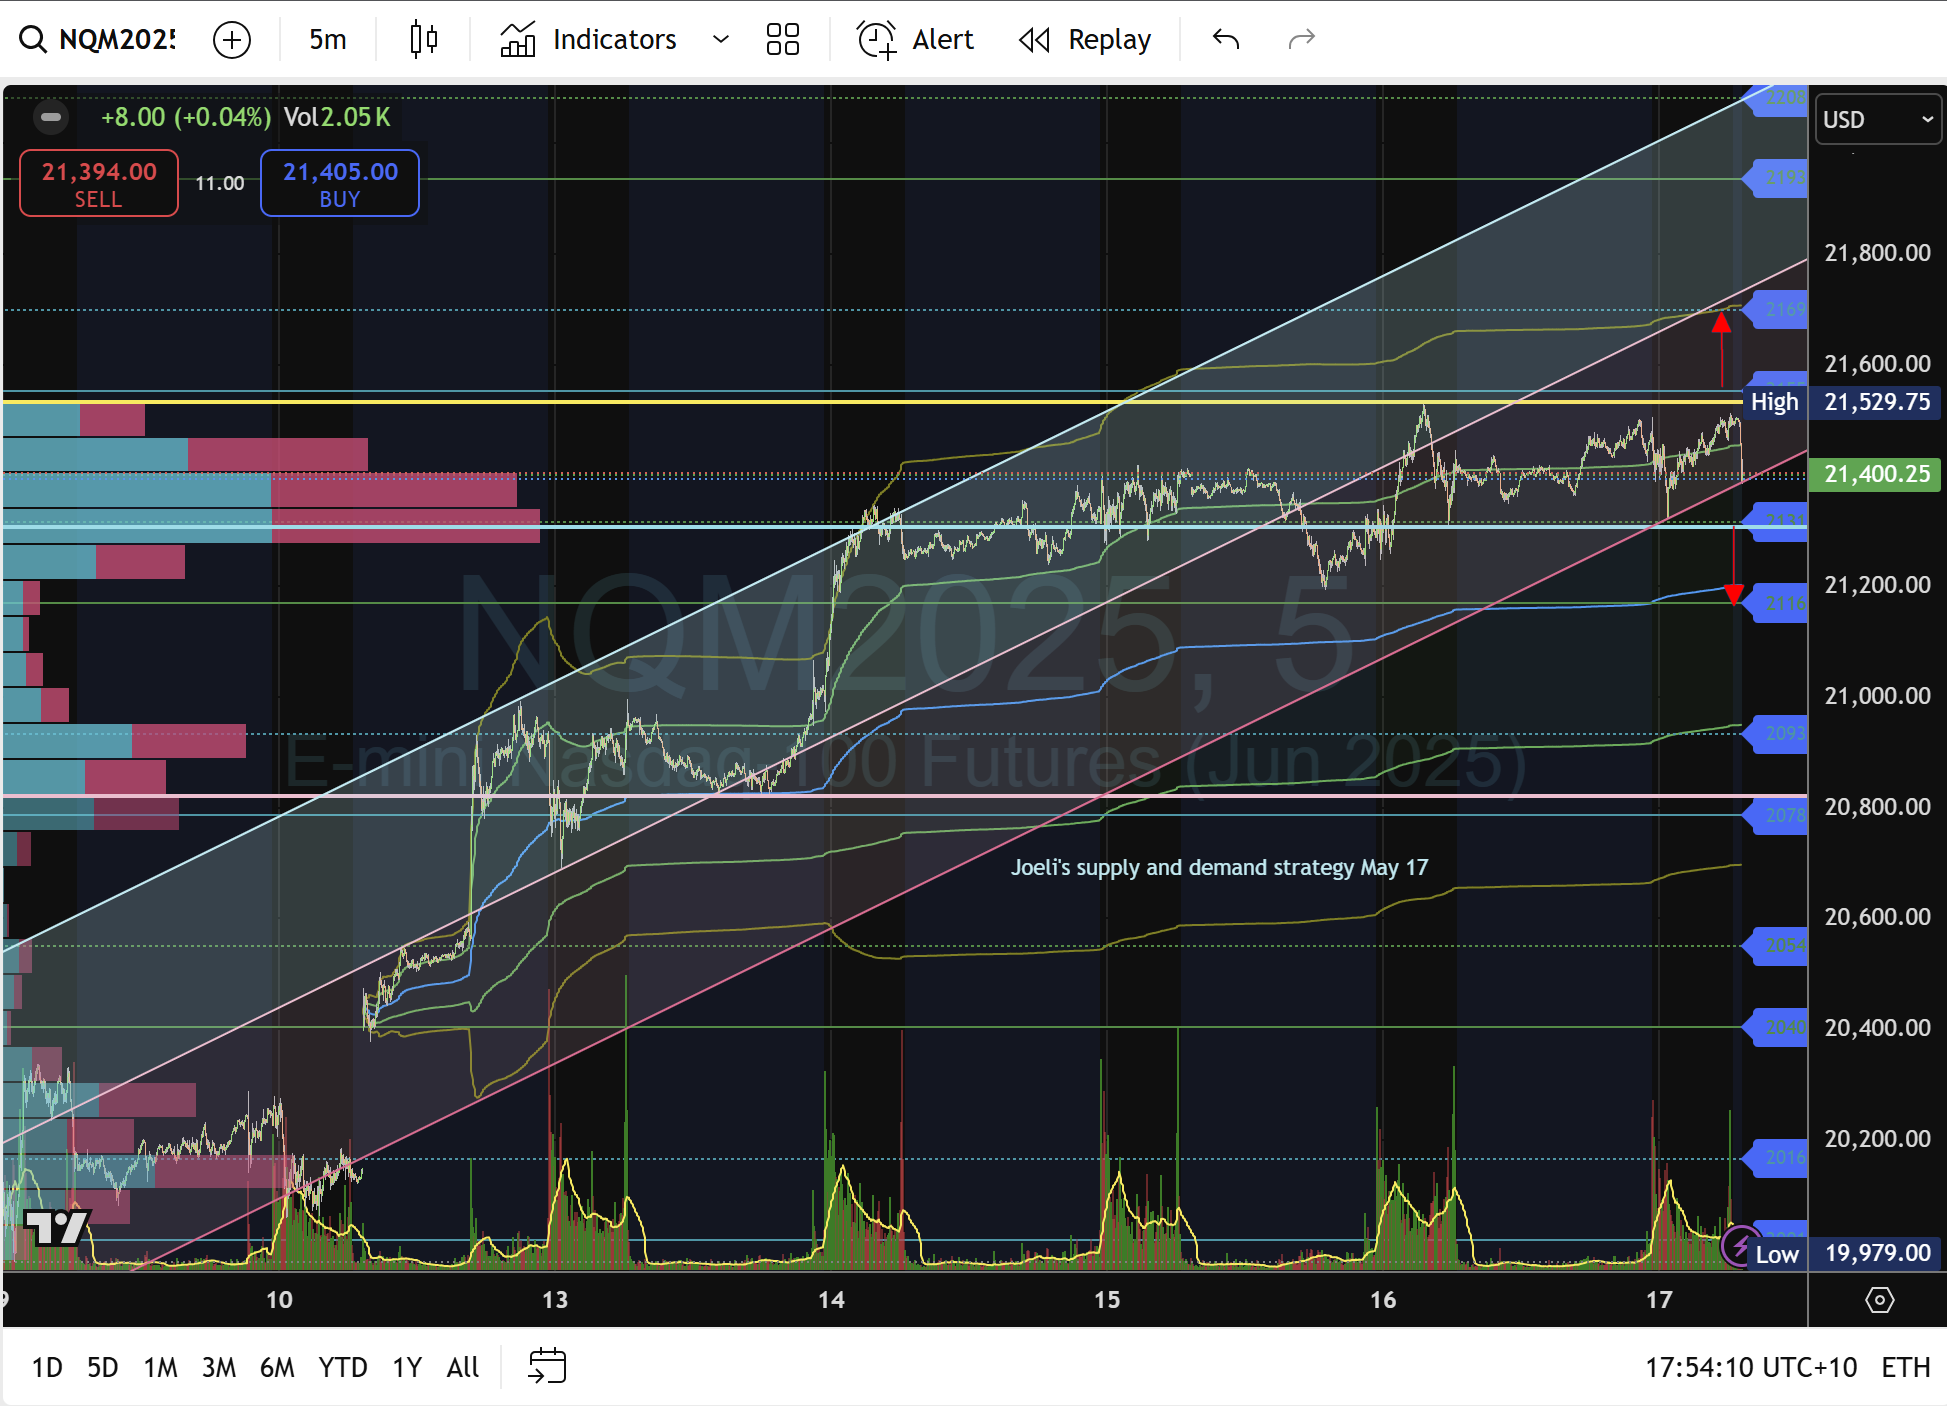This screenshot has width=1947, height=1406.
Task: Select the 1M time range
Action: tap(160, 1367)
